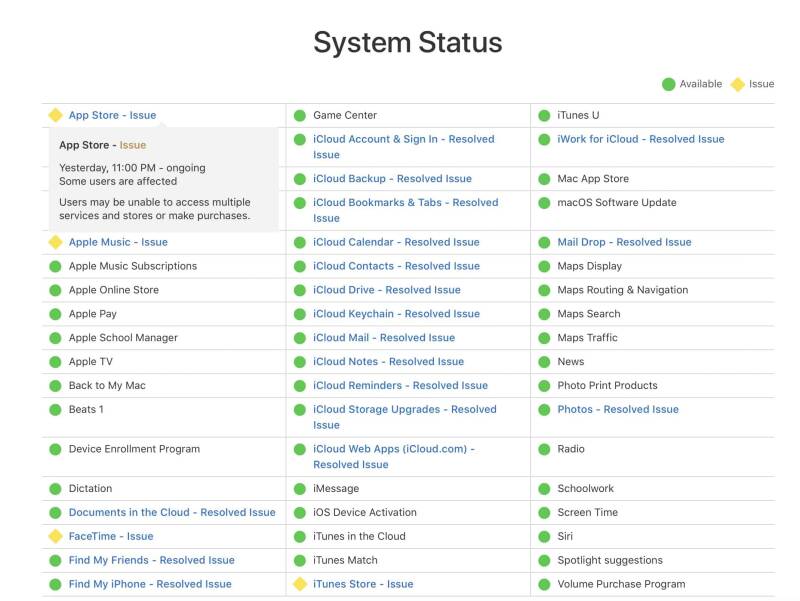
Task: Click the green dot beside Apple TV
Action: (x=55, y=362)
